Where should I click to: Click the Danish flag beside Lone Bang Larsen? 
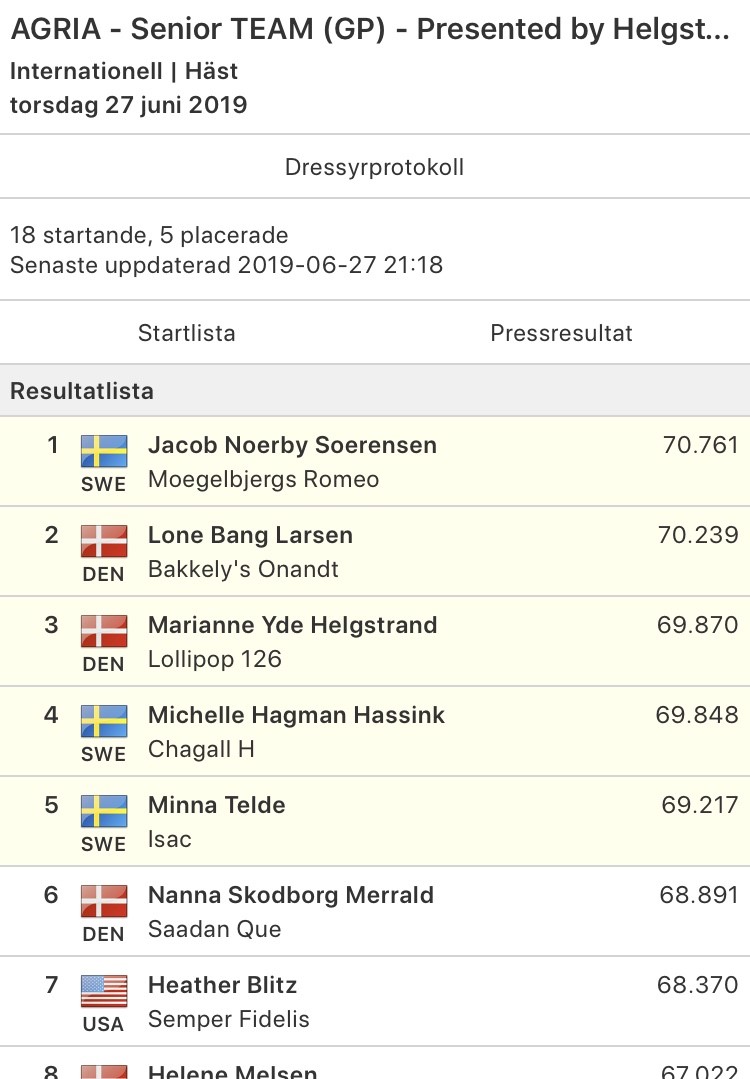point(104,542)
